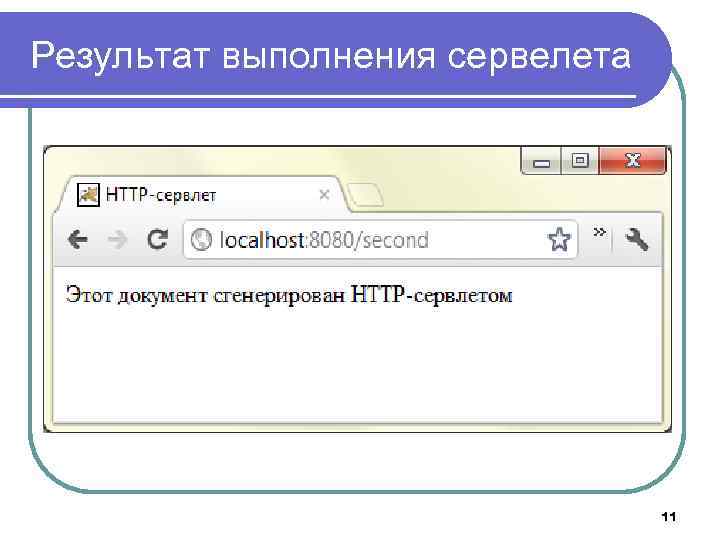Image resolution: width=720 pixels, height=540 pixels.
Task: Open hidden extensions via double chevron
Action: [x=599, y=232]
